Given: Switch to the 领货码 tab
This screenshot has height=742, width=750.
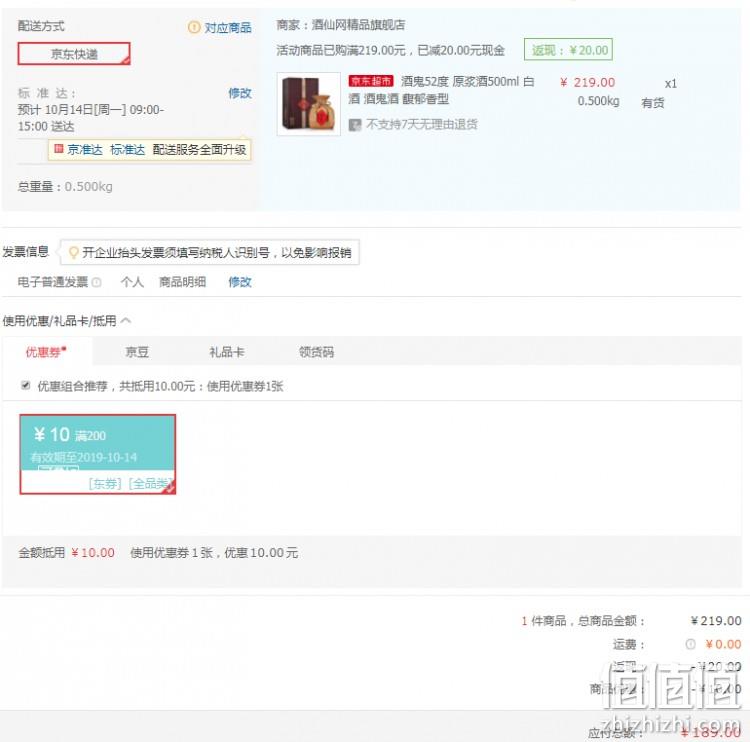Looking at the screenshot, I should click(x=316, y=352).
